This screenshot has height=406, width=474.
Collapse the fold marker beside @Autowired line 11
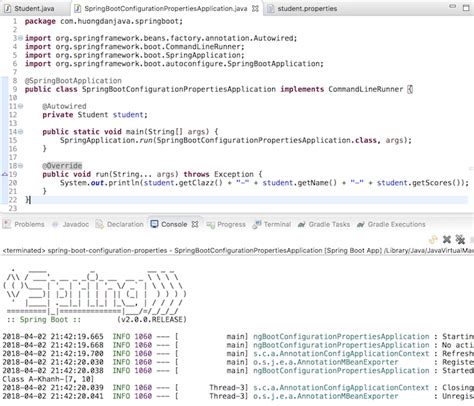pyautogui.click(x=21, y=106)
